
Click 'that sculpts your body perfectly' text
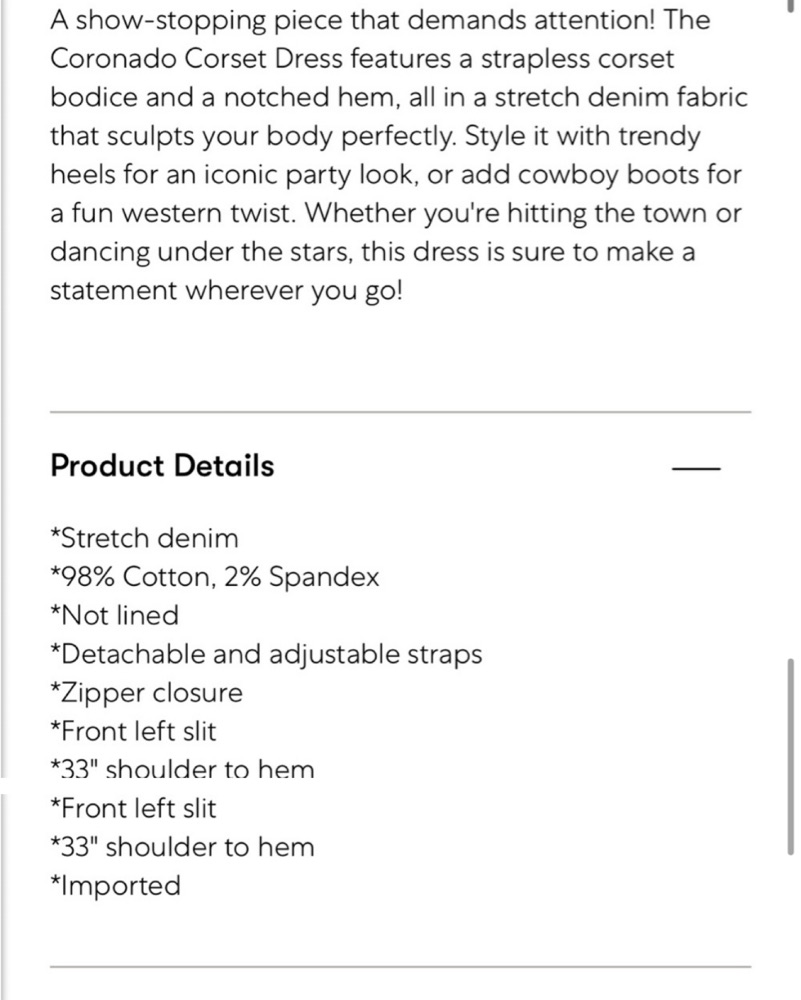[253, 136]
